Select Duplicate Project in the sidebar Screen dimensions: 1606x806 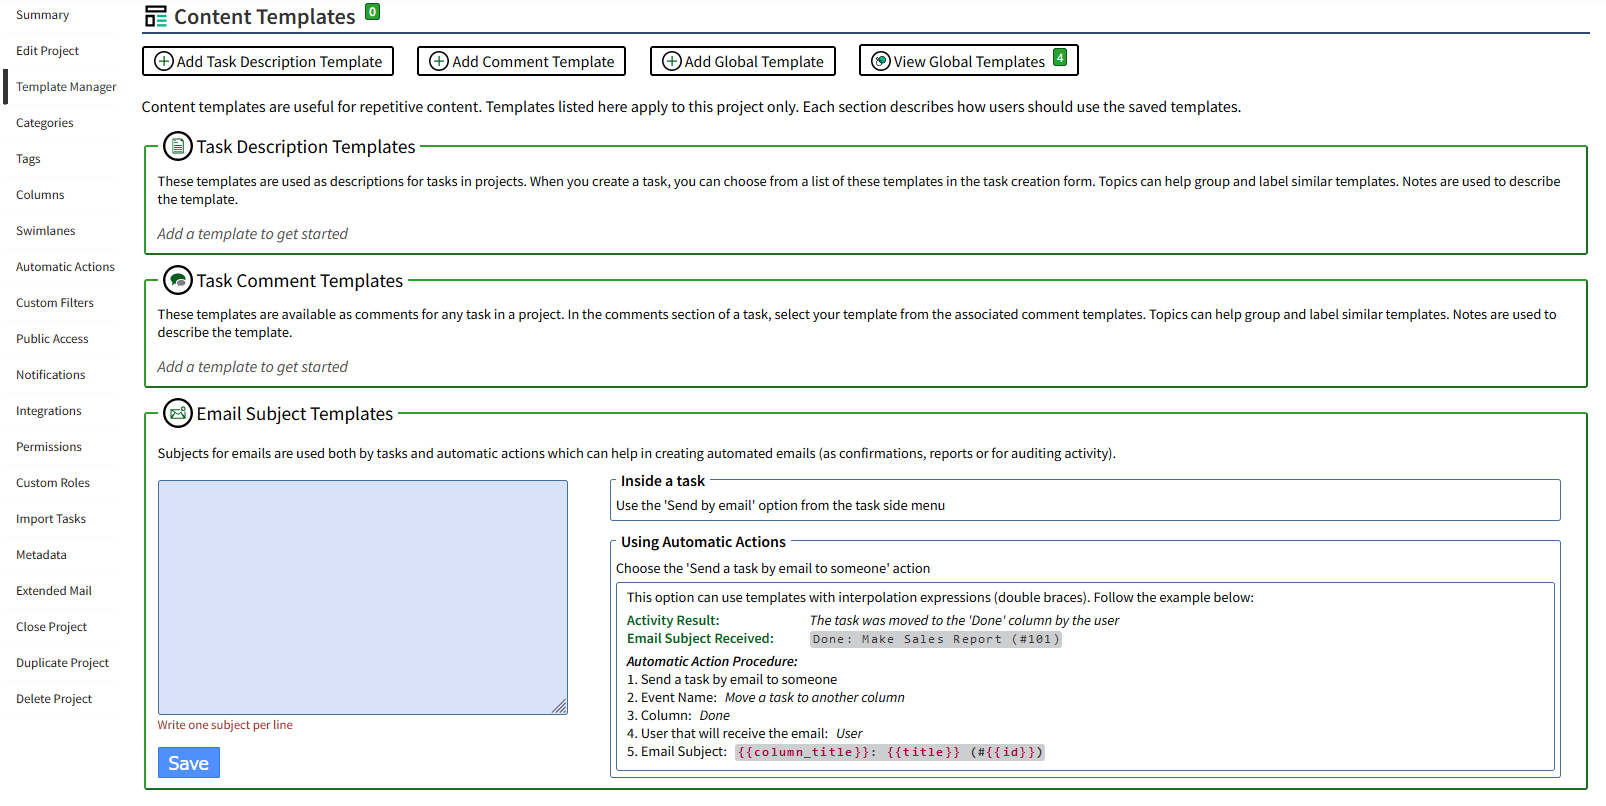click(x=62, y=663)
